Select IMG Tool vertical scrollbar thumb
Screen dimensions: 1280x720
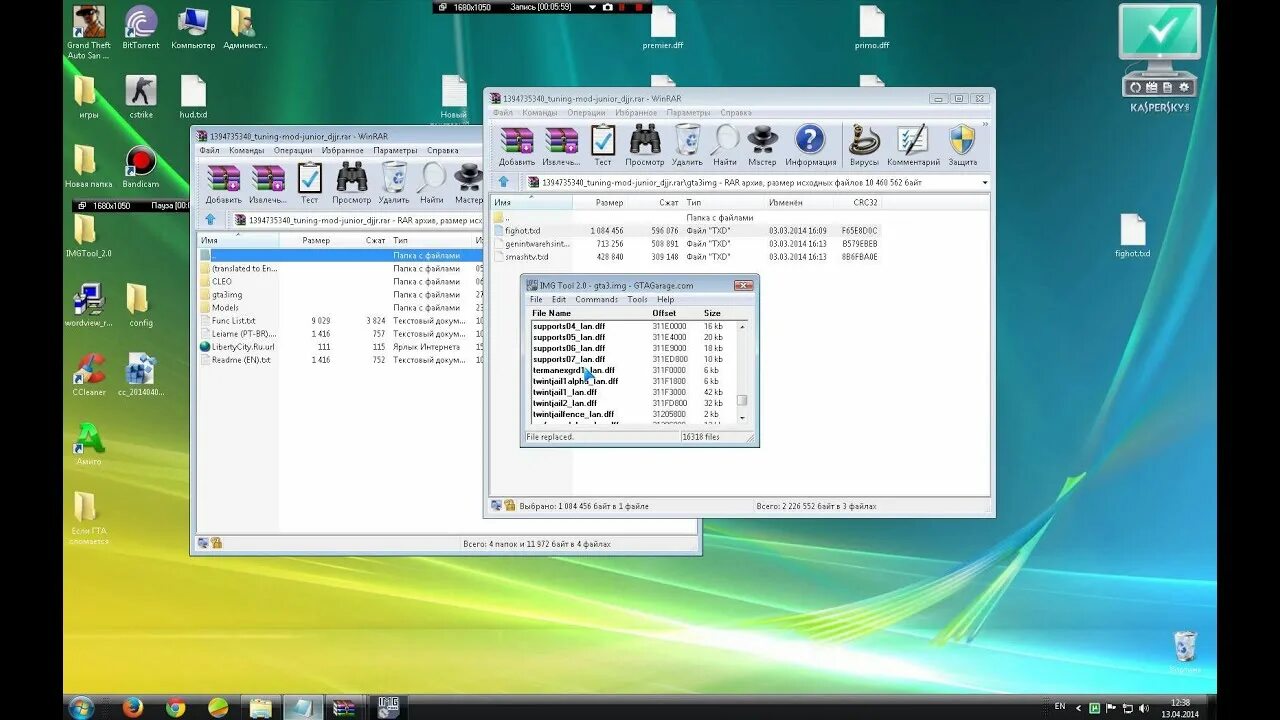click(x=742, y=401)
